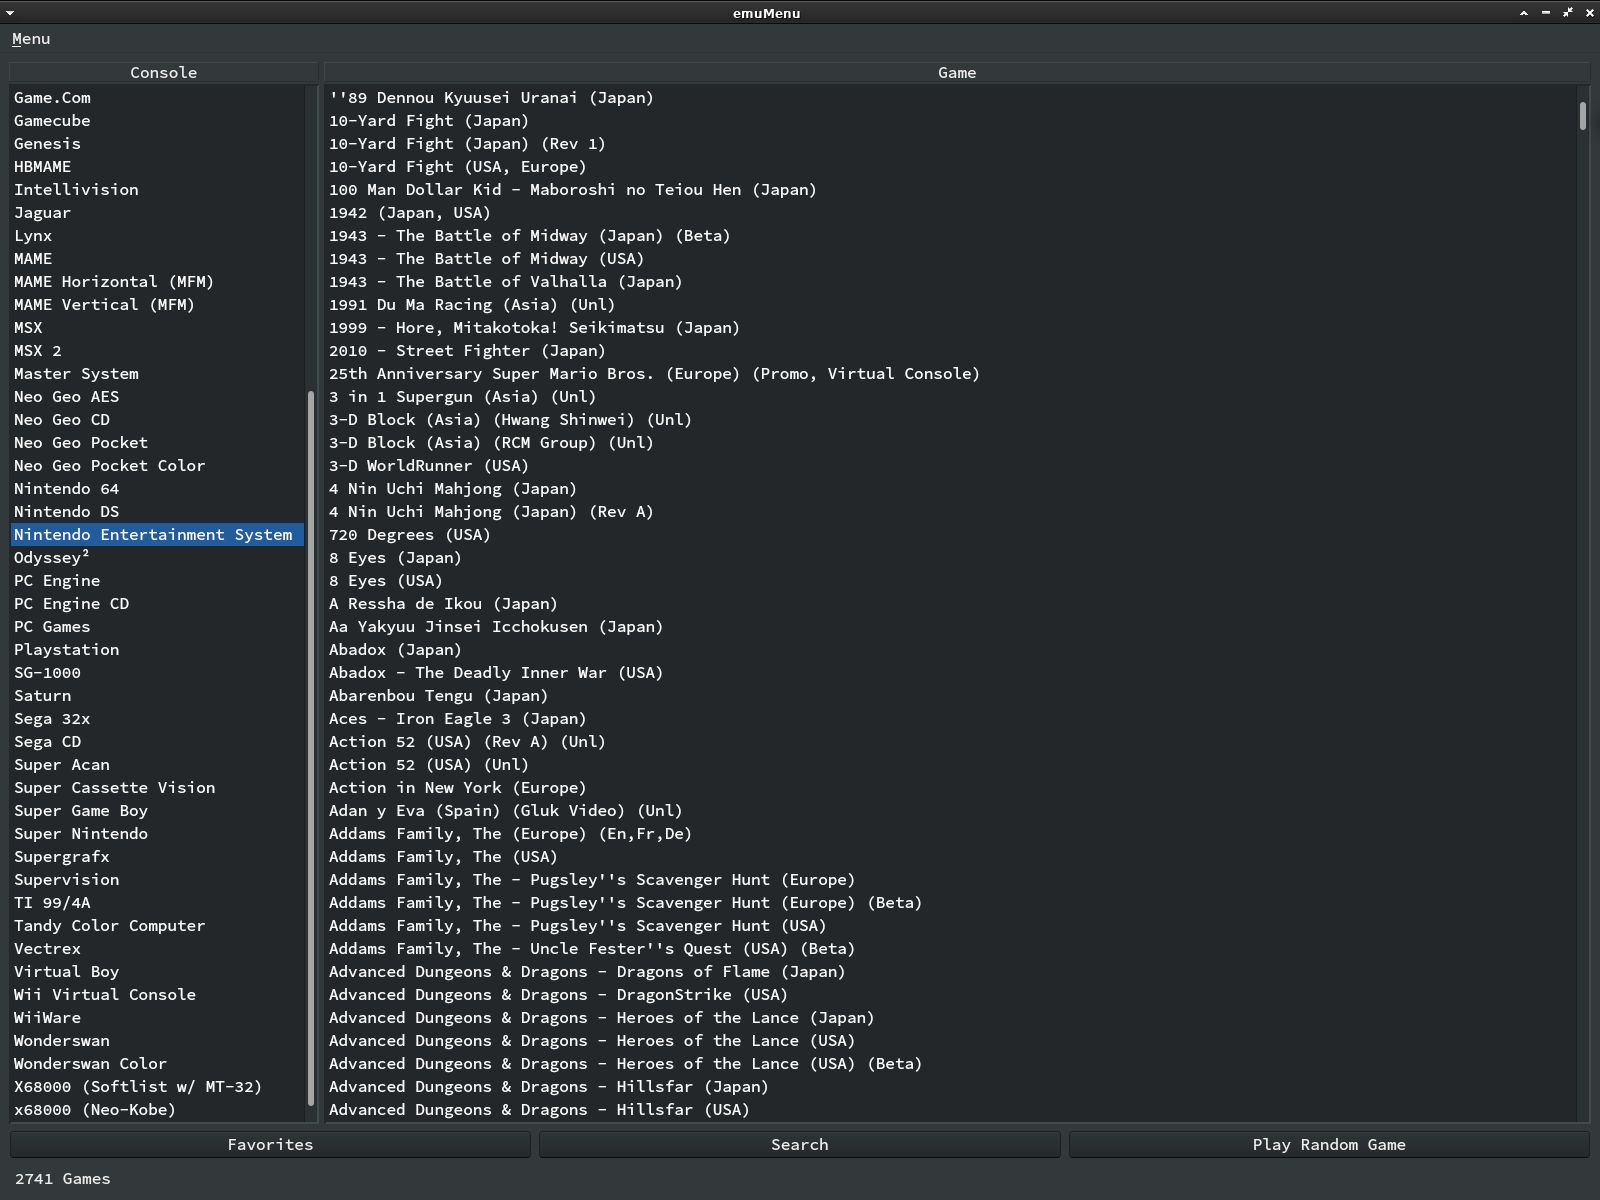
Task: Choose HBMAME from console list
Action: coord(157,167)
